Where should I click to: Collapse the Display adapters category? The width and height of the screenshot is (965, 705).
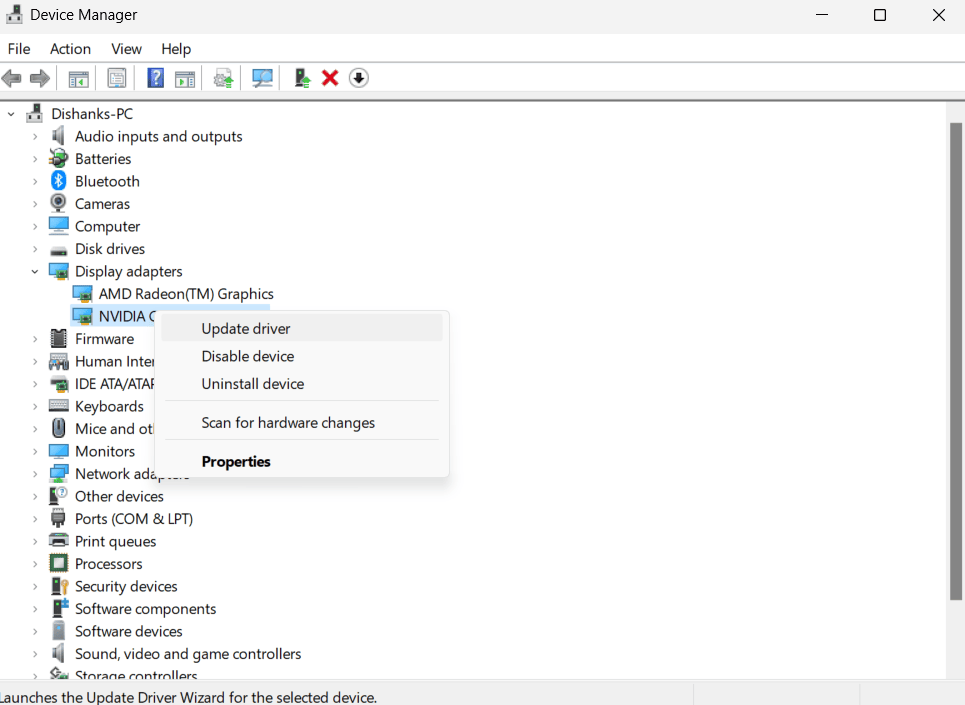33,271
